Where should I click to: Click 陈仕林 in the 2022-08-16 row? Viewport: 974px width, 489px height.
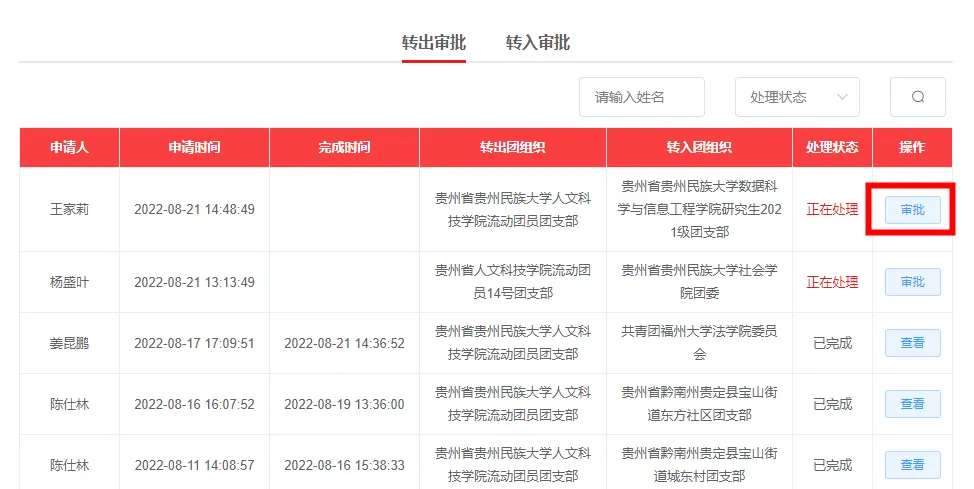click(70, 404)
